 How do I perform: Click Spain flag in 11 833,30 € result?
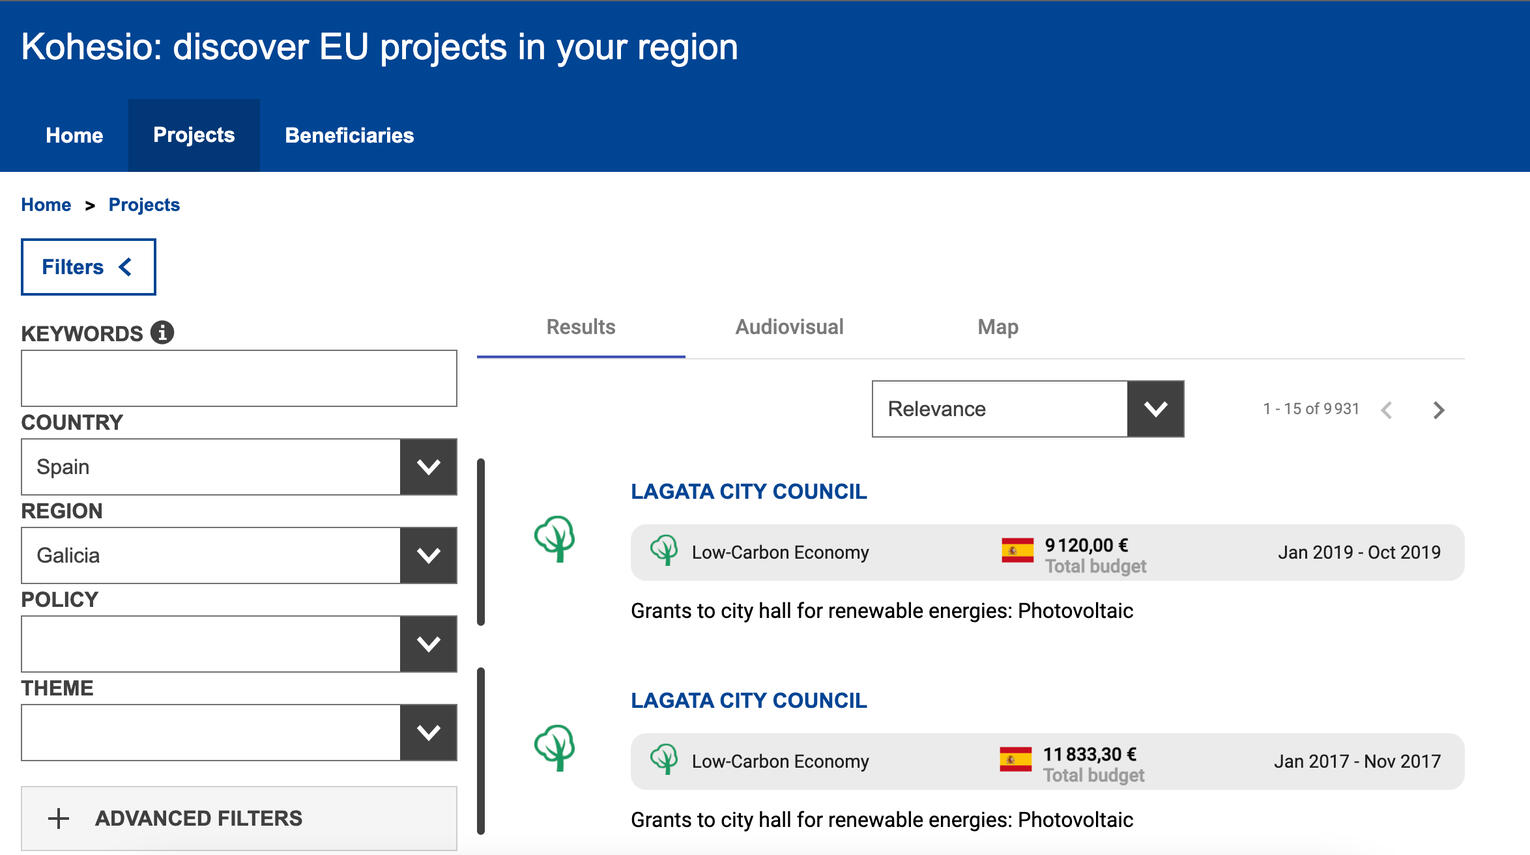pyautogui.click(x=1015, y=760)
